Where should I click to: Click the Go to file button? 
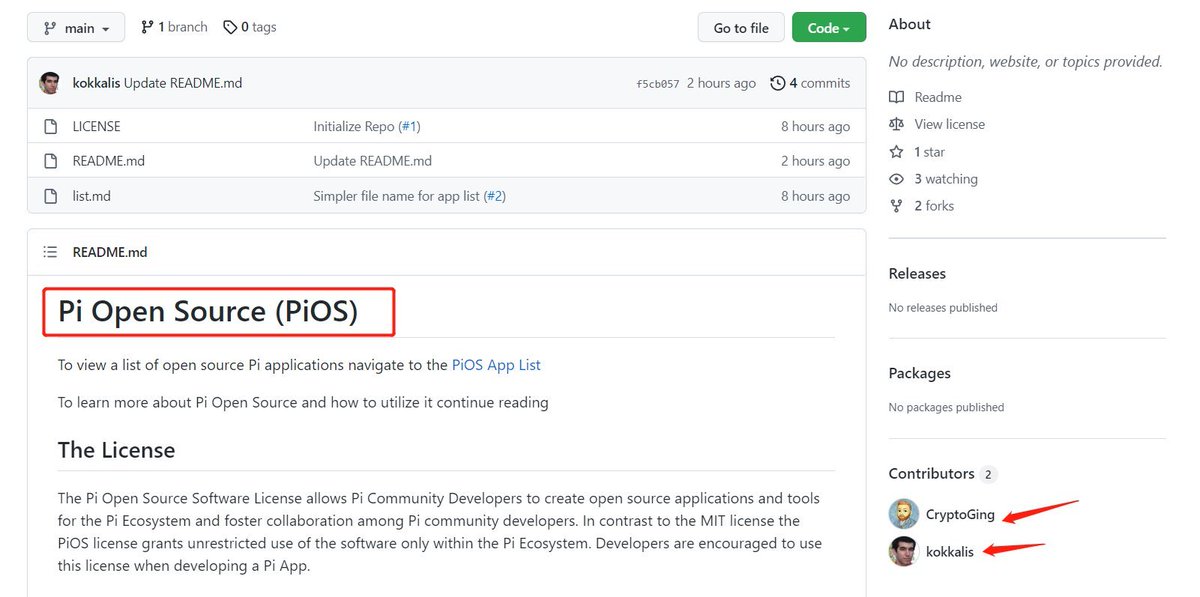tap(741, 28)
